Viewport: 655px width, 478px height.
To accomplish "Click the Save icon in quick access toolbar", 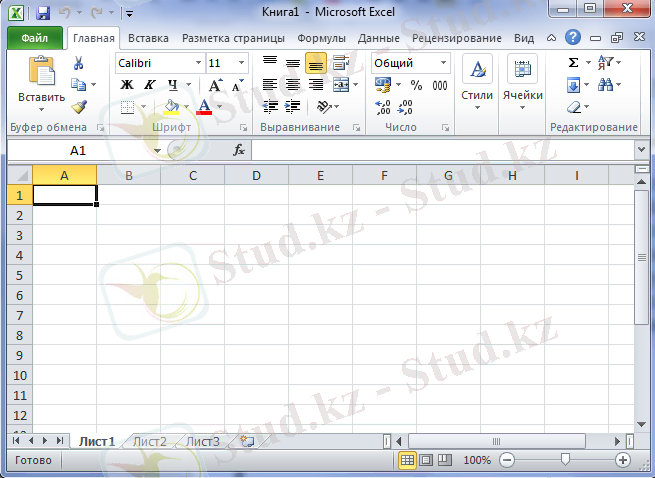I will (42, 13).
